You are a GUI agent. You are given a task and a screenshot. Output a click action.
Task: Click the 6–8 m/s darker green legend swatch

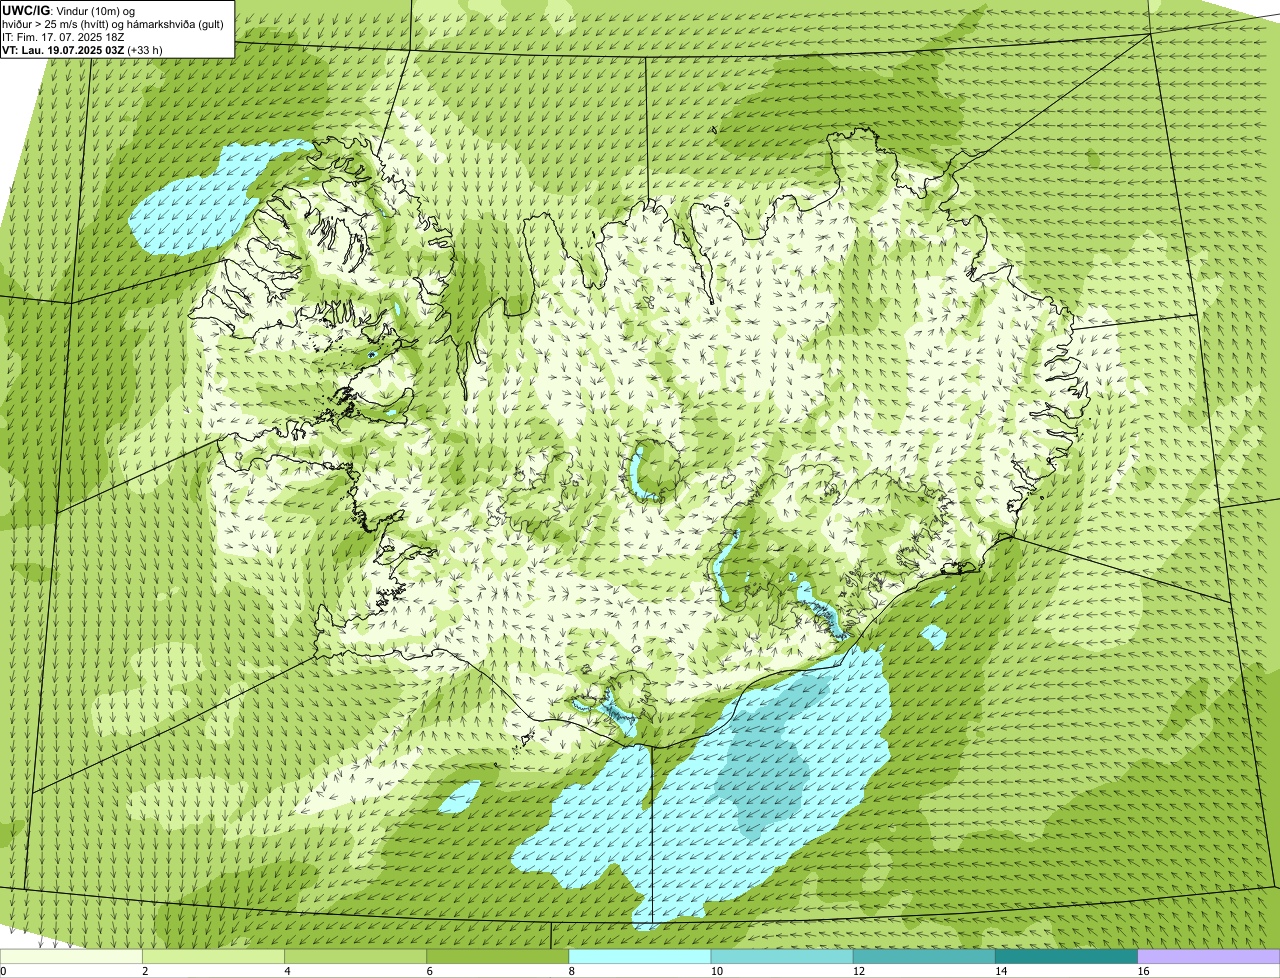(498, 956)
